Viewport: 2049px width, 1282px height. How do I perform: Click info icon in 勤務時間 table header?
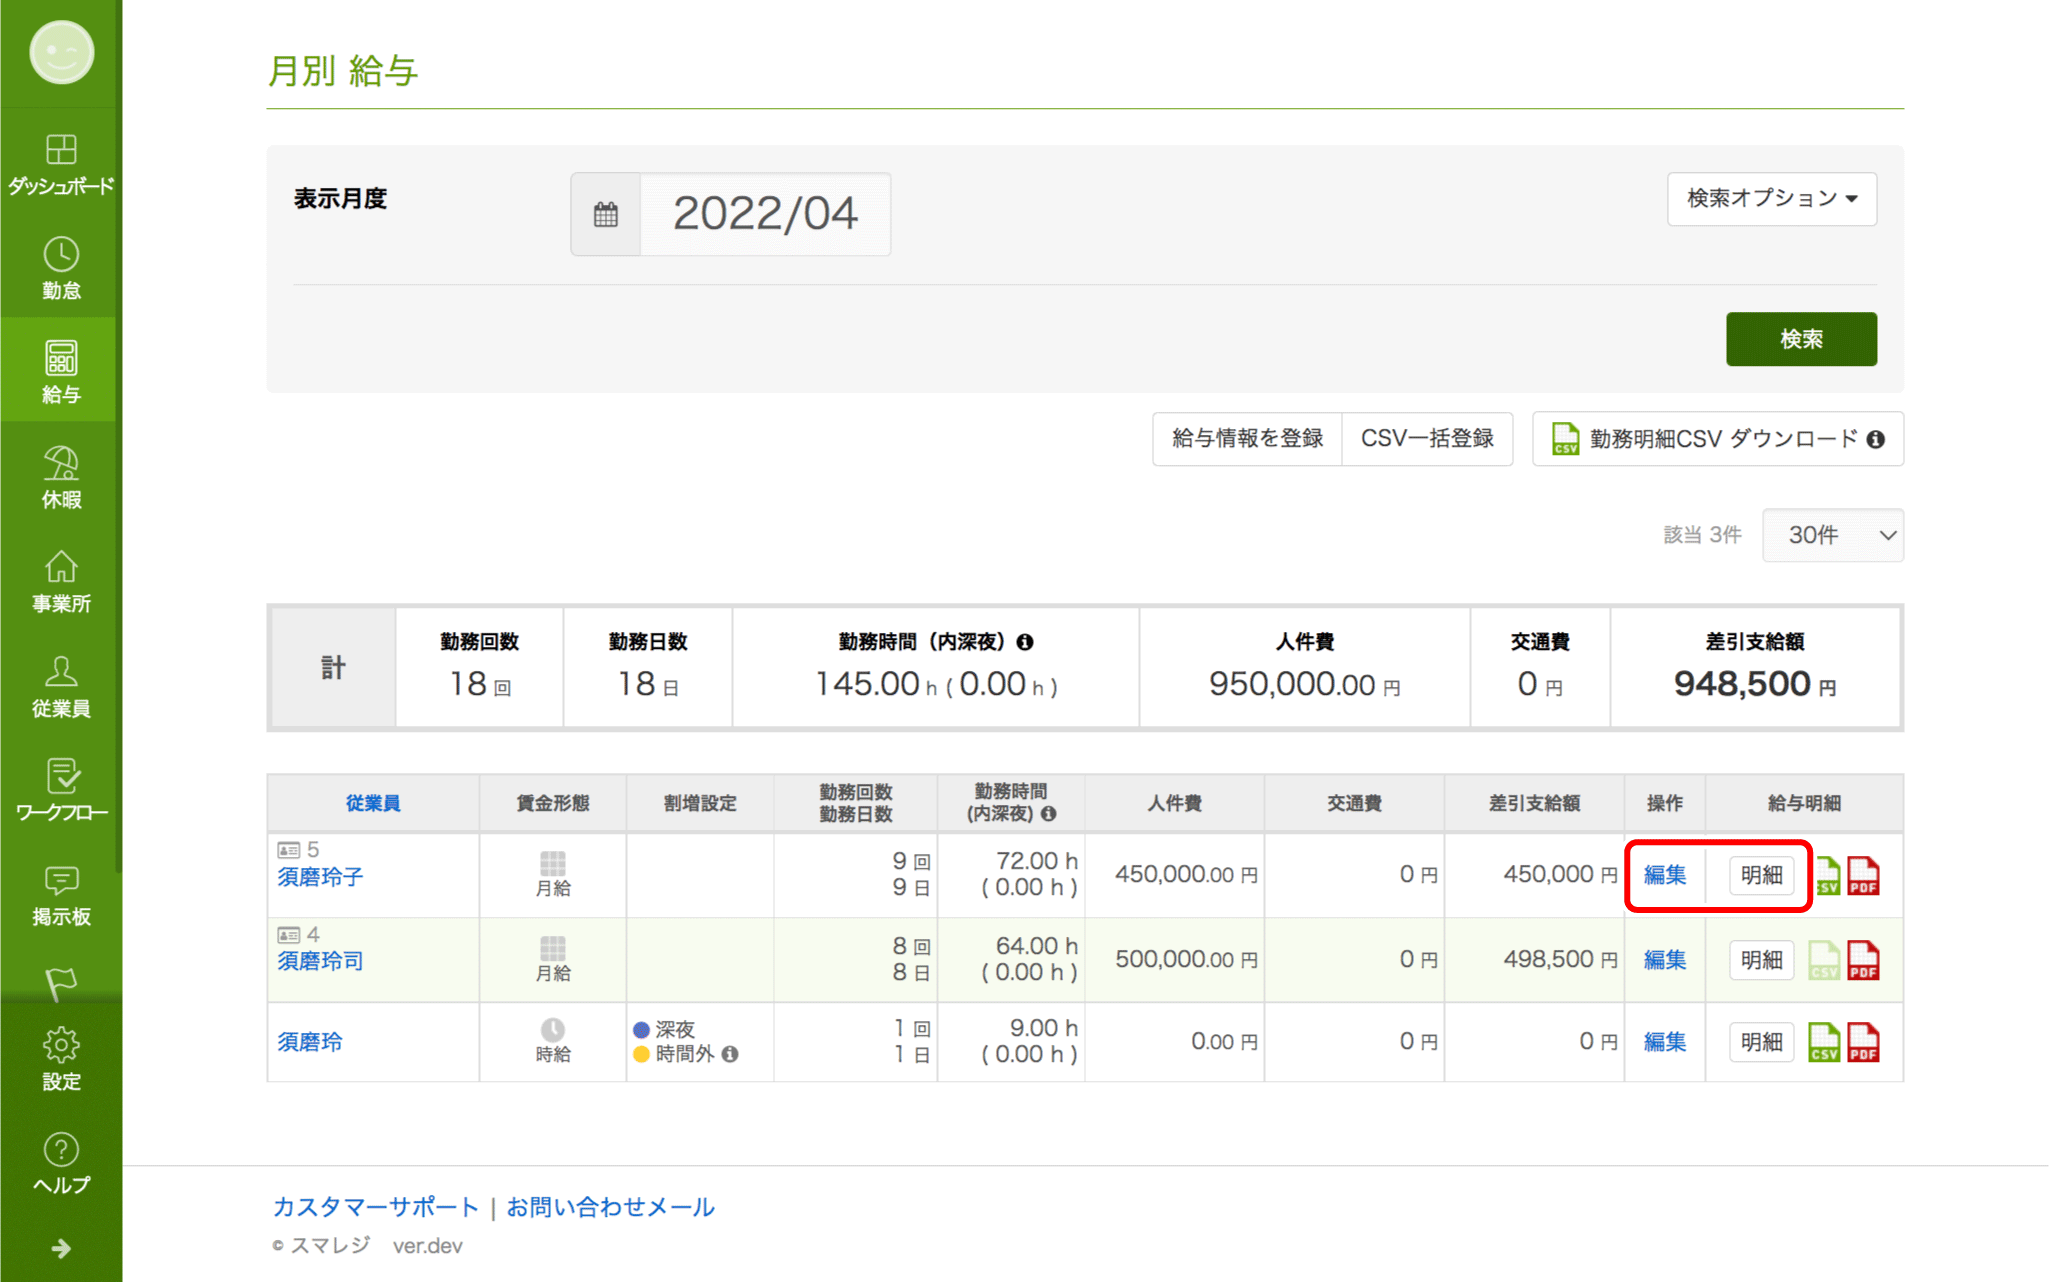click(1048, 814)
